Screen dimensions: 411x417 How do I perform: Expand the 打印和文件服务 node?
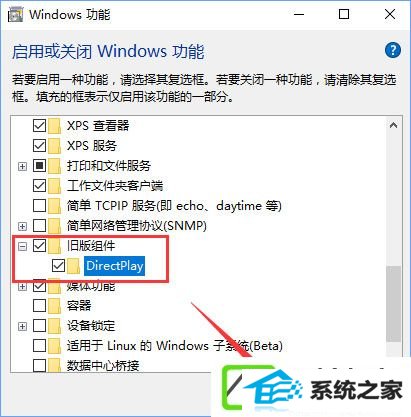[22, 166]
